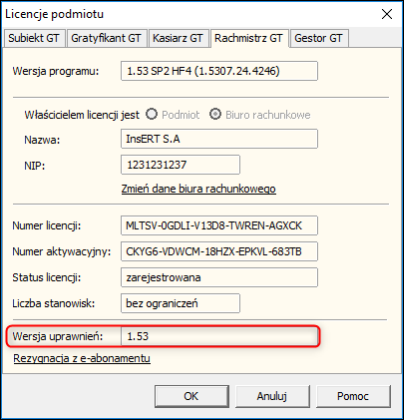Screen dimensions: 404x420
Task: Click the Wersja uprawnień value field
Action: [219, 336]
